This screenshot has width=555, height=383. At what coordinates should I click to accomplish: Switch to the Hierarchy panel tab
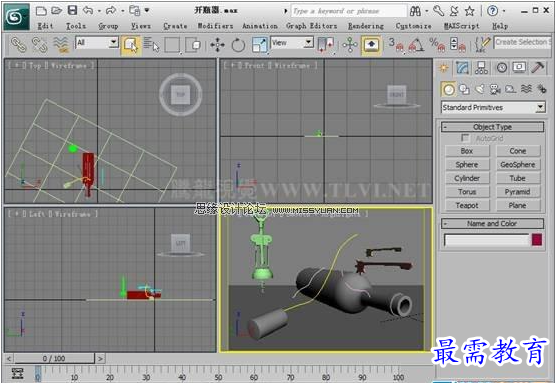481,67
